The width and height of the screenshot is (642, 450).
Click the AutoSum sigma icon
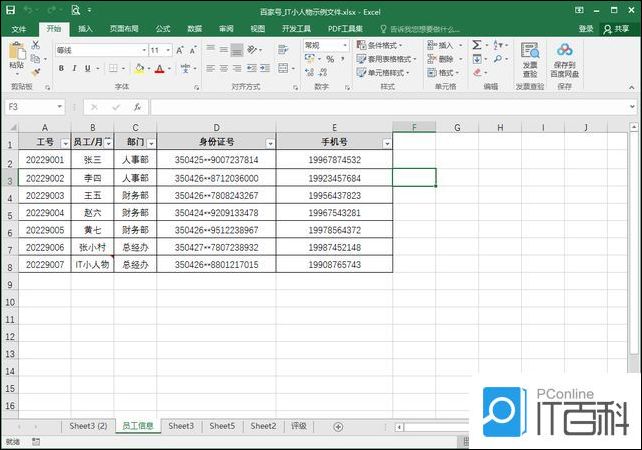pyautogui.click(x=477, y=45)
